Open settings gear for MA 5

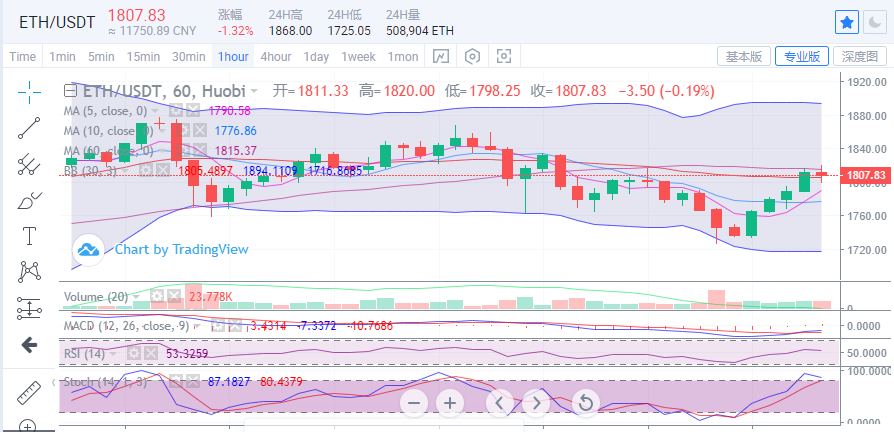click(176, 111)
